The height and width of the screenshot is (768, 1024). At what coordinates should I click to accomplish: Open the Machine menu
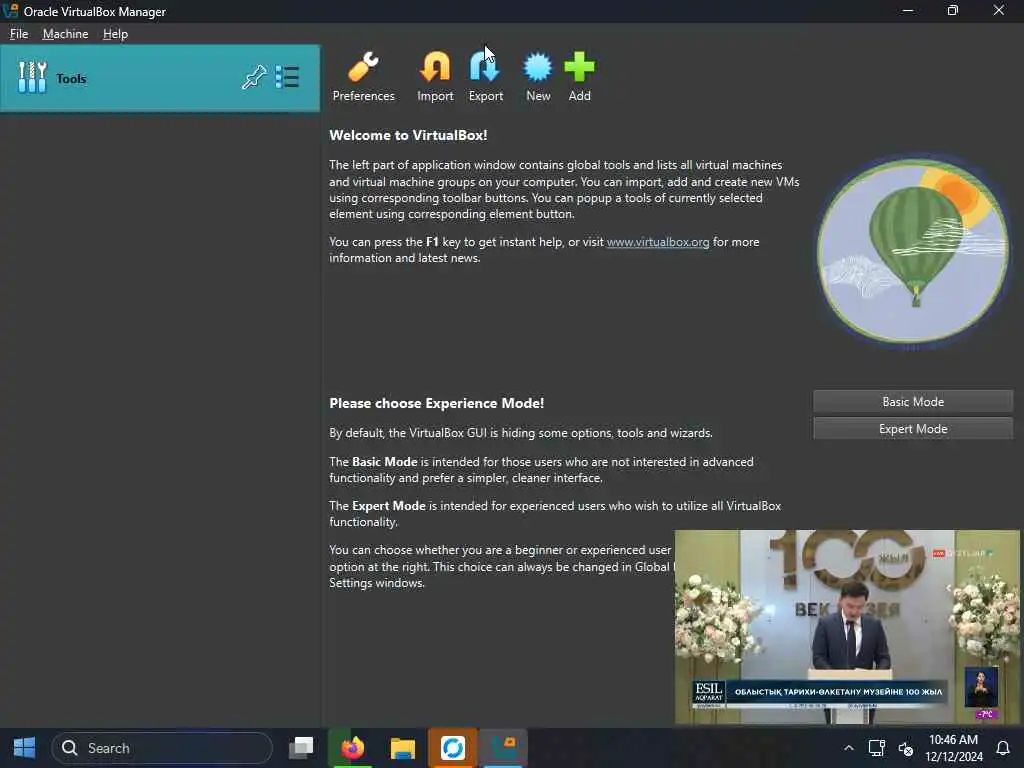click(65, 34)
